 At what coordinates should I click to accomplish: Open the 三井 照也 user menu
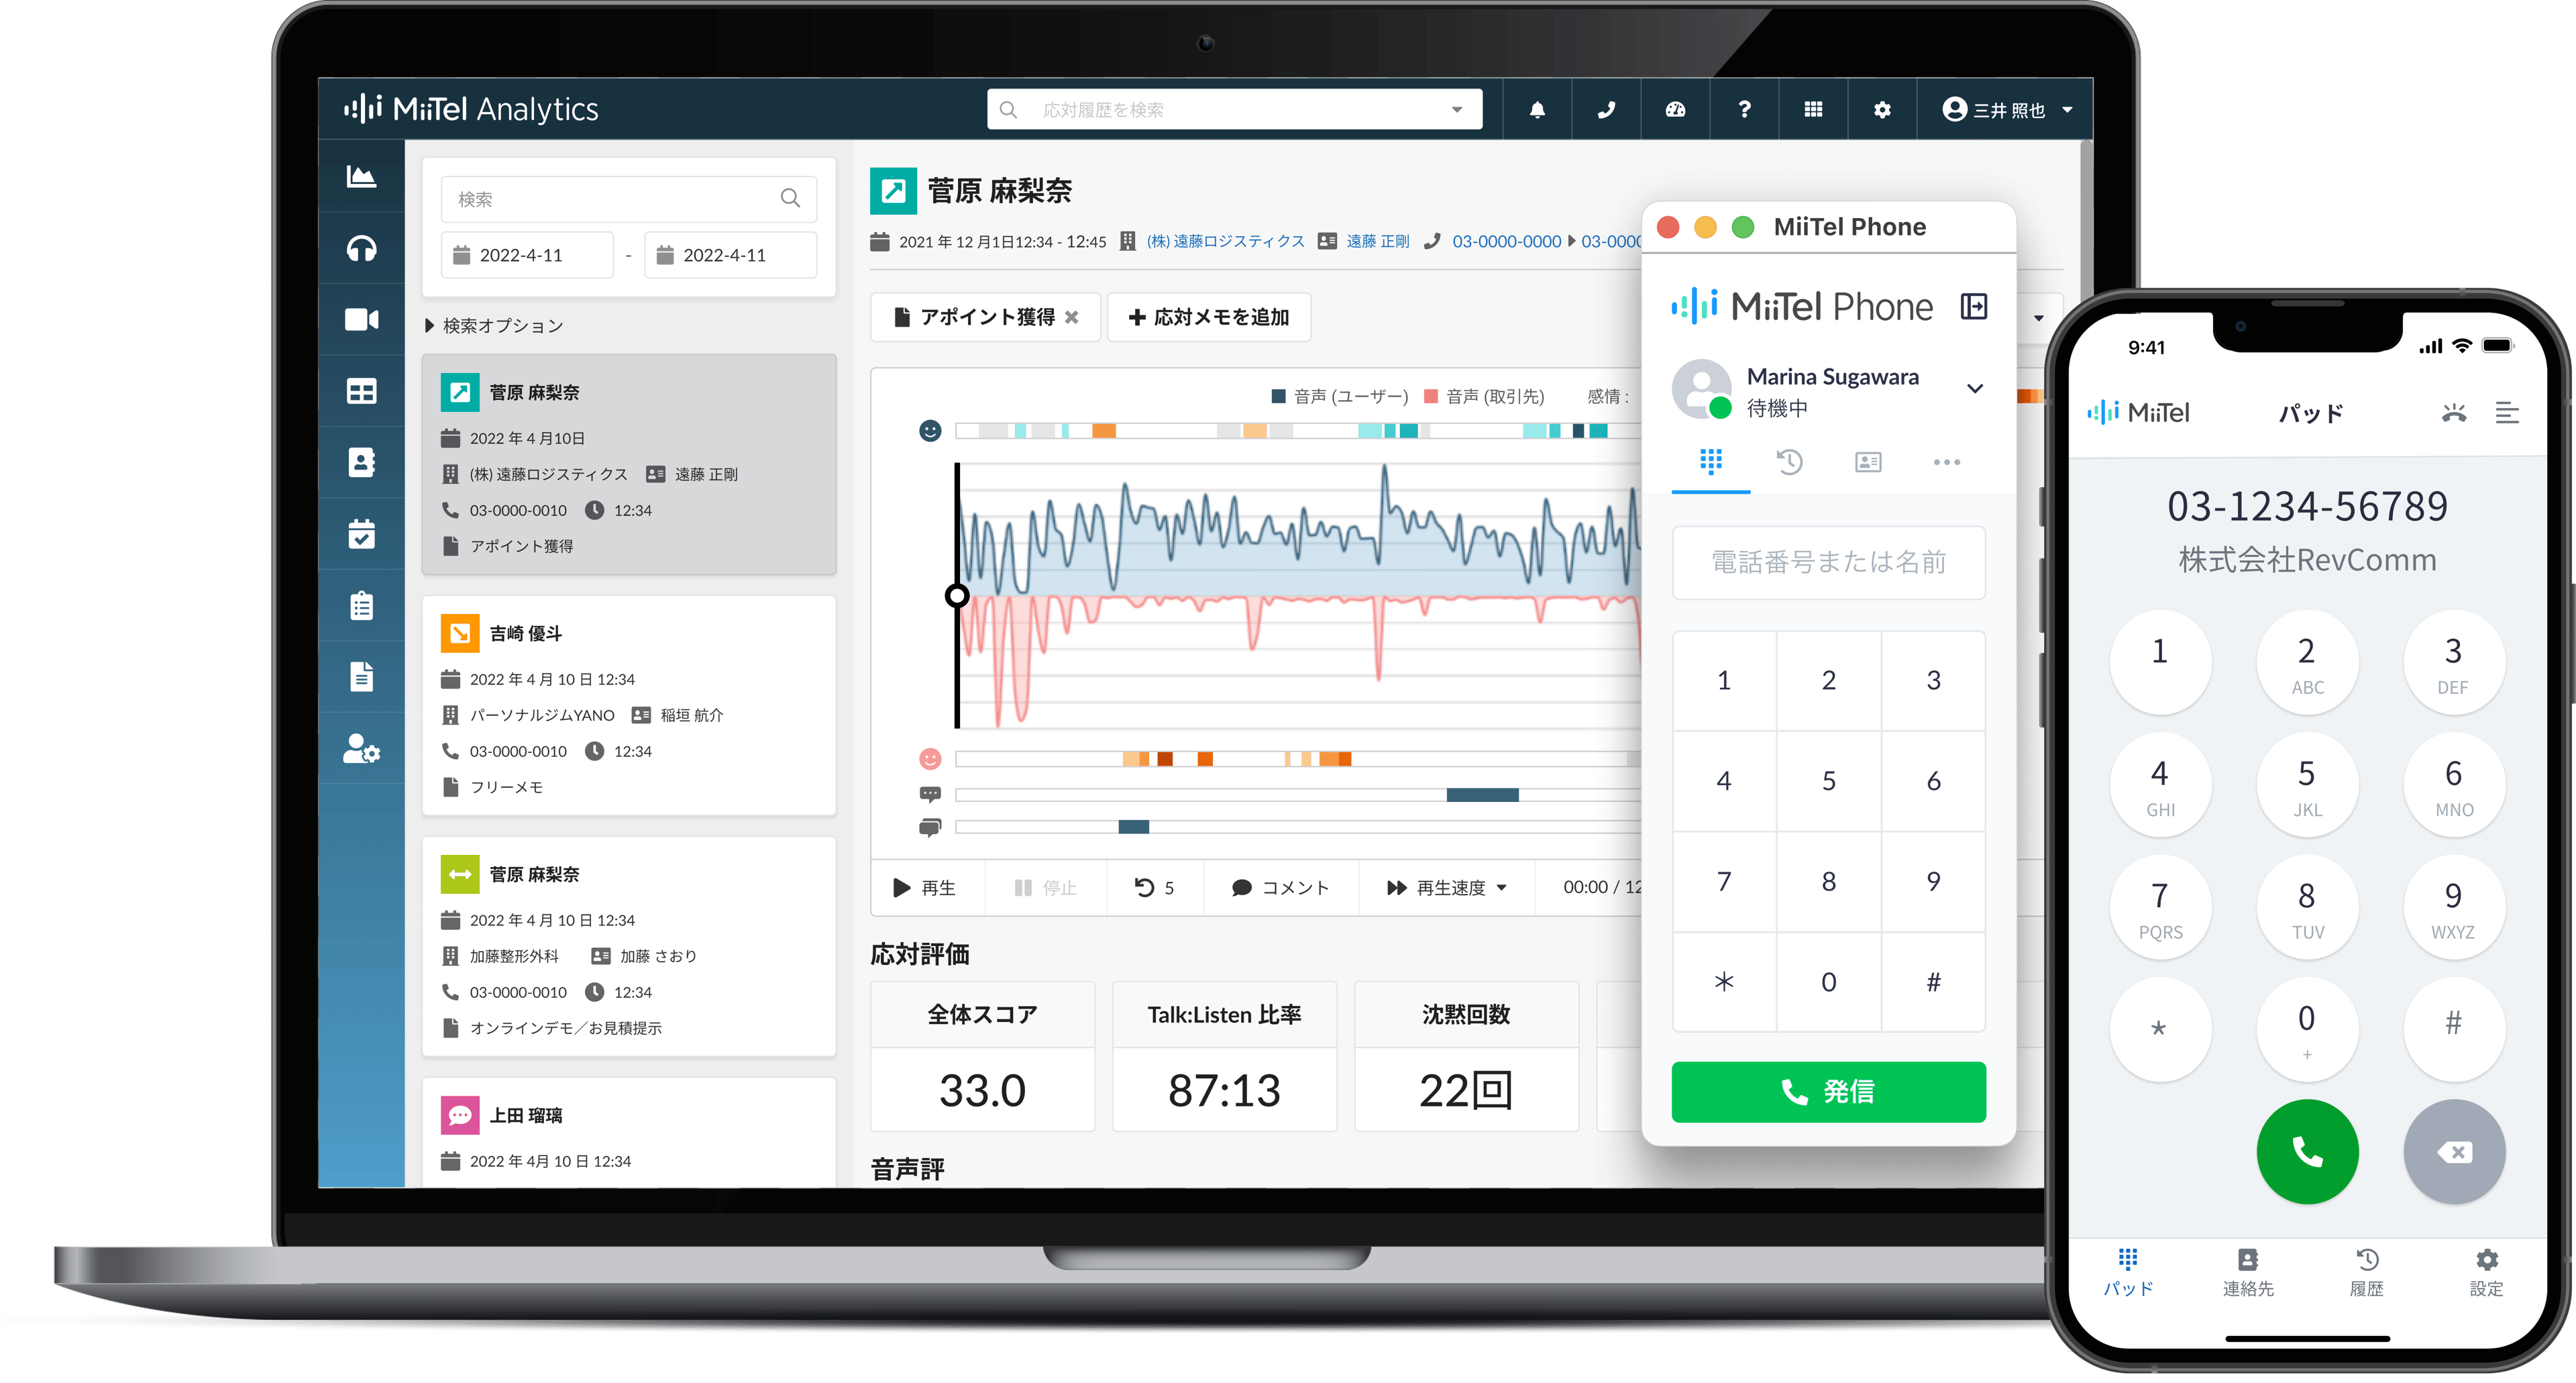point(2007,110)
